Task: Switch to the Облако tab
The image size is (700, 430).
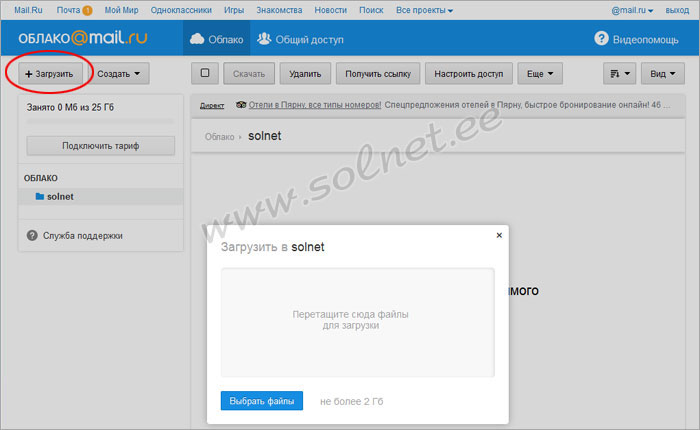Action: (x=215, y=39)
